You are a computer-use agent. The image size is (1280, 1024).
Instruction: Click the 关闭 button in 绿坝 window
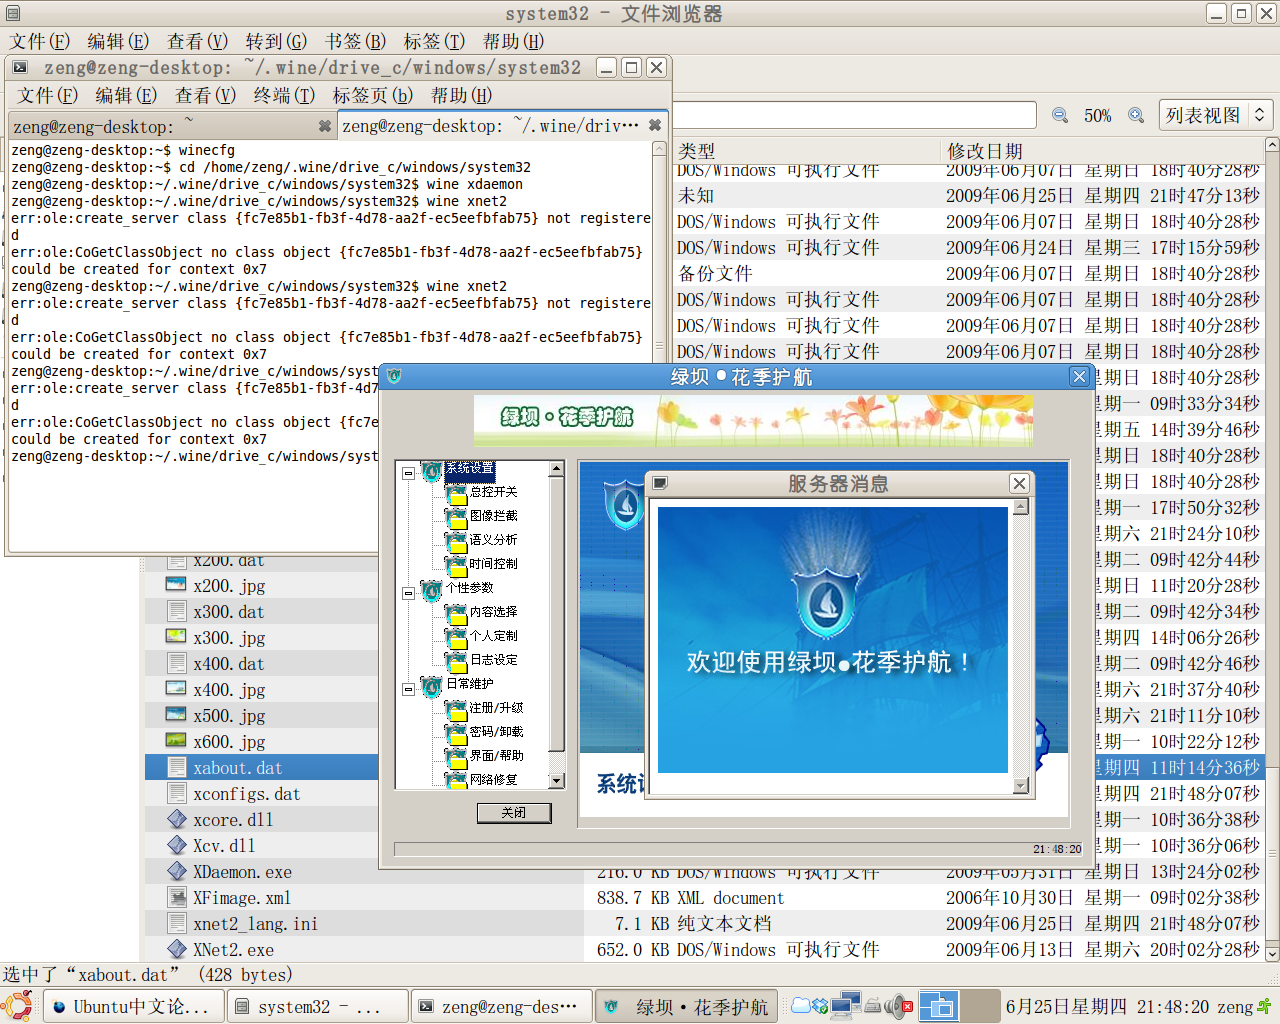[x=513, y=812]
